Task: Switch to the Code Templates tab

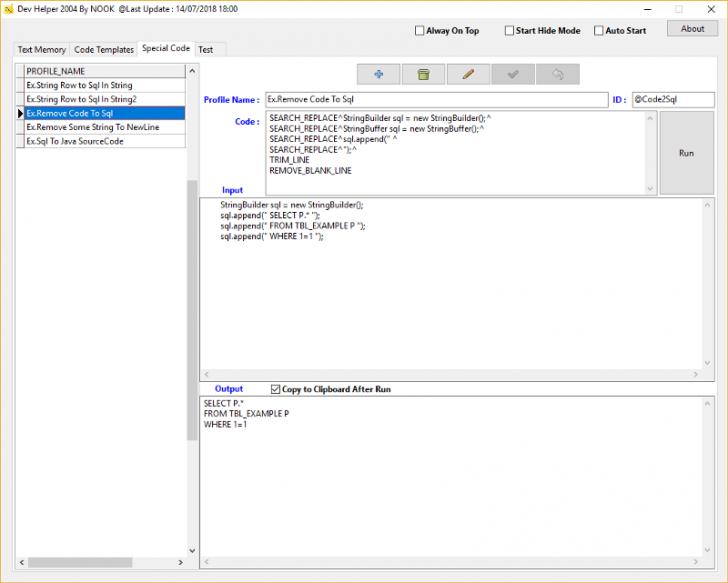Action: point(104,50)
